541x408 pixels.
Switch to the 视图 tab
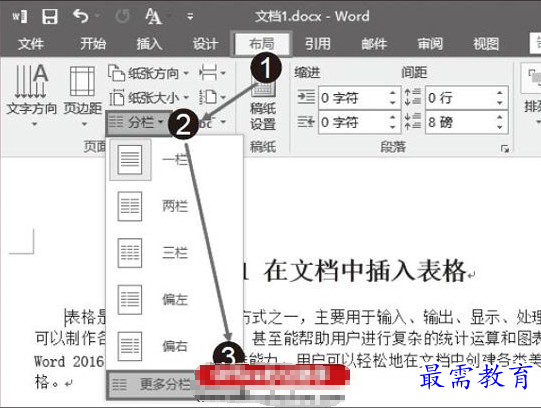(x=486, y=44)
